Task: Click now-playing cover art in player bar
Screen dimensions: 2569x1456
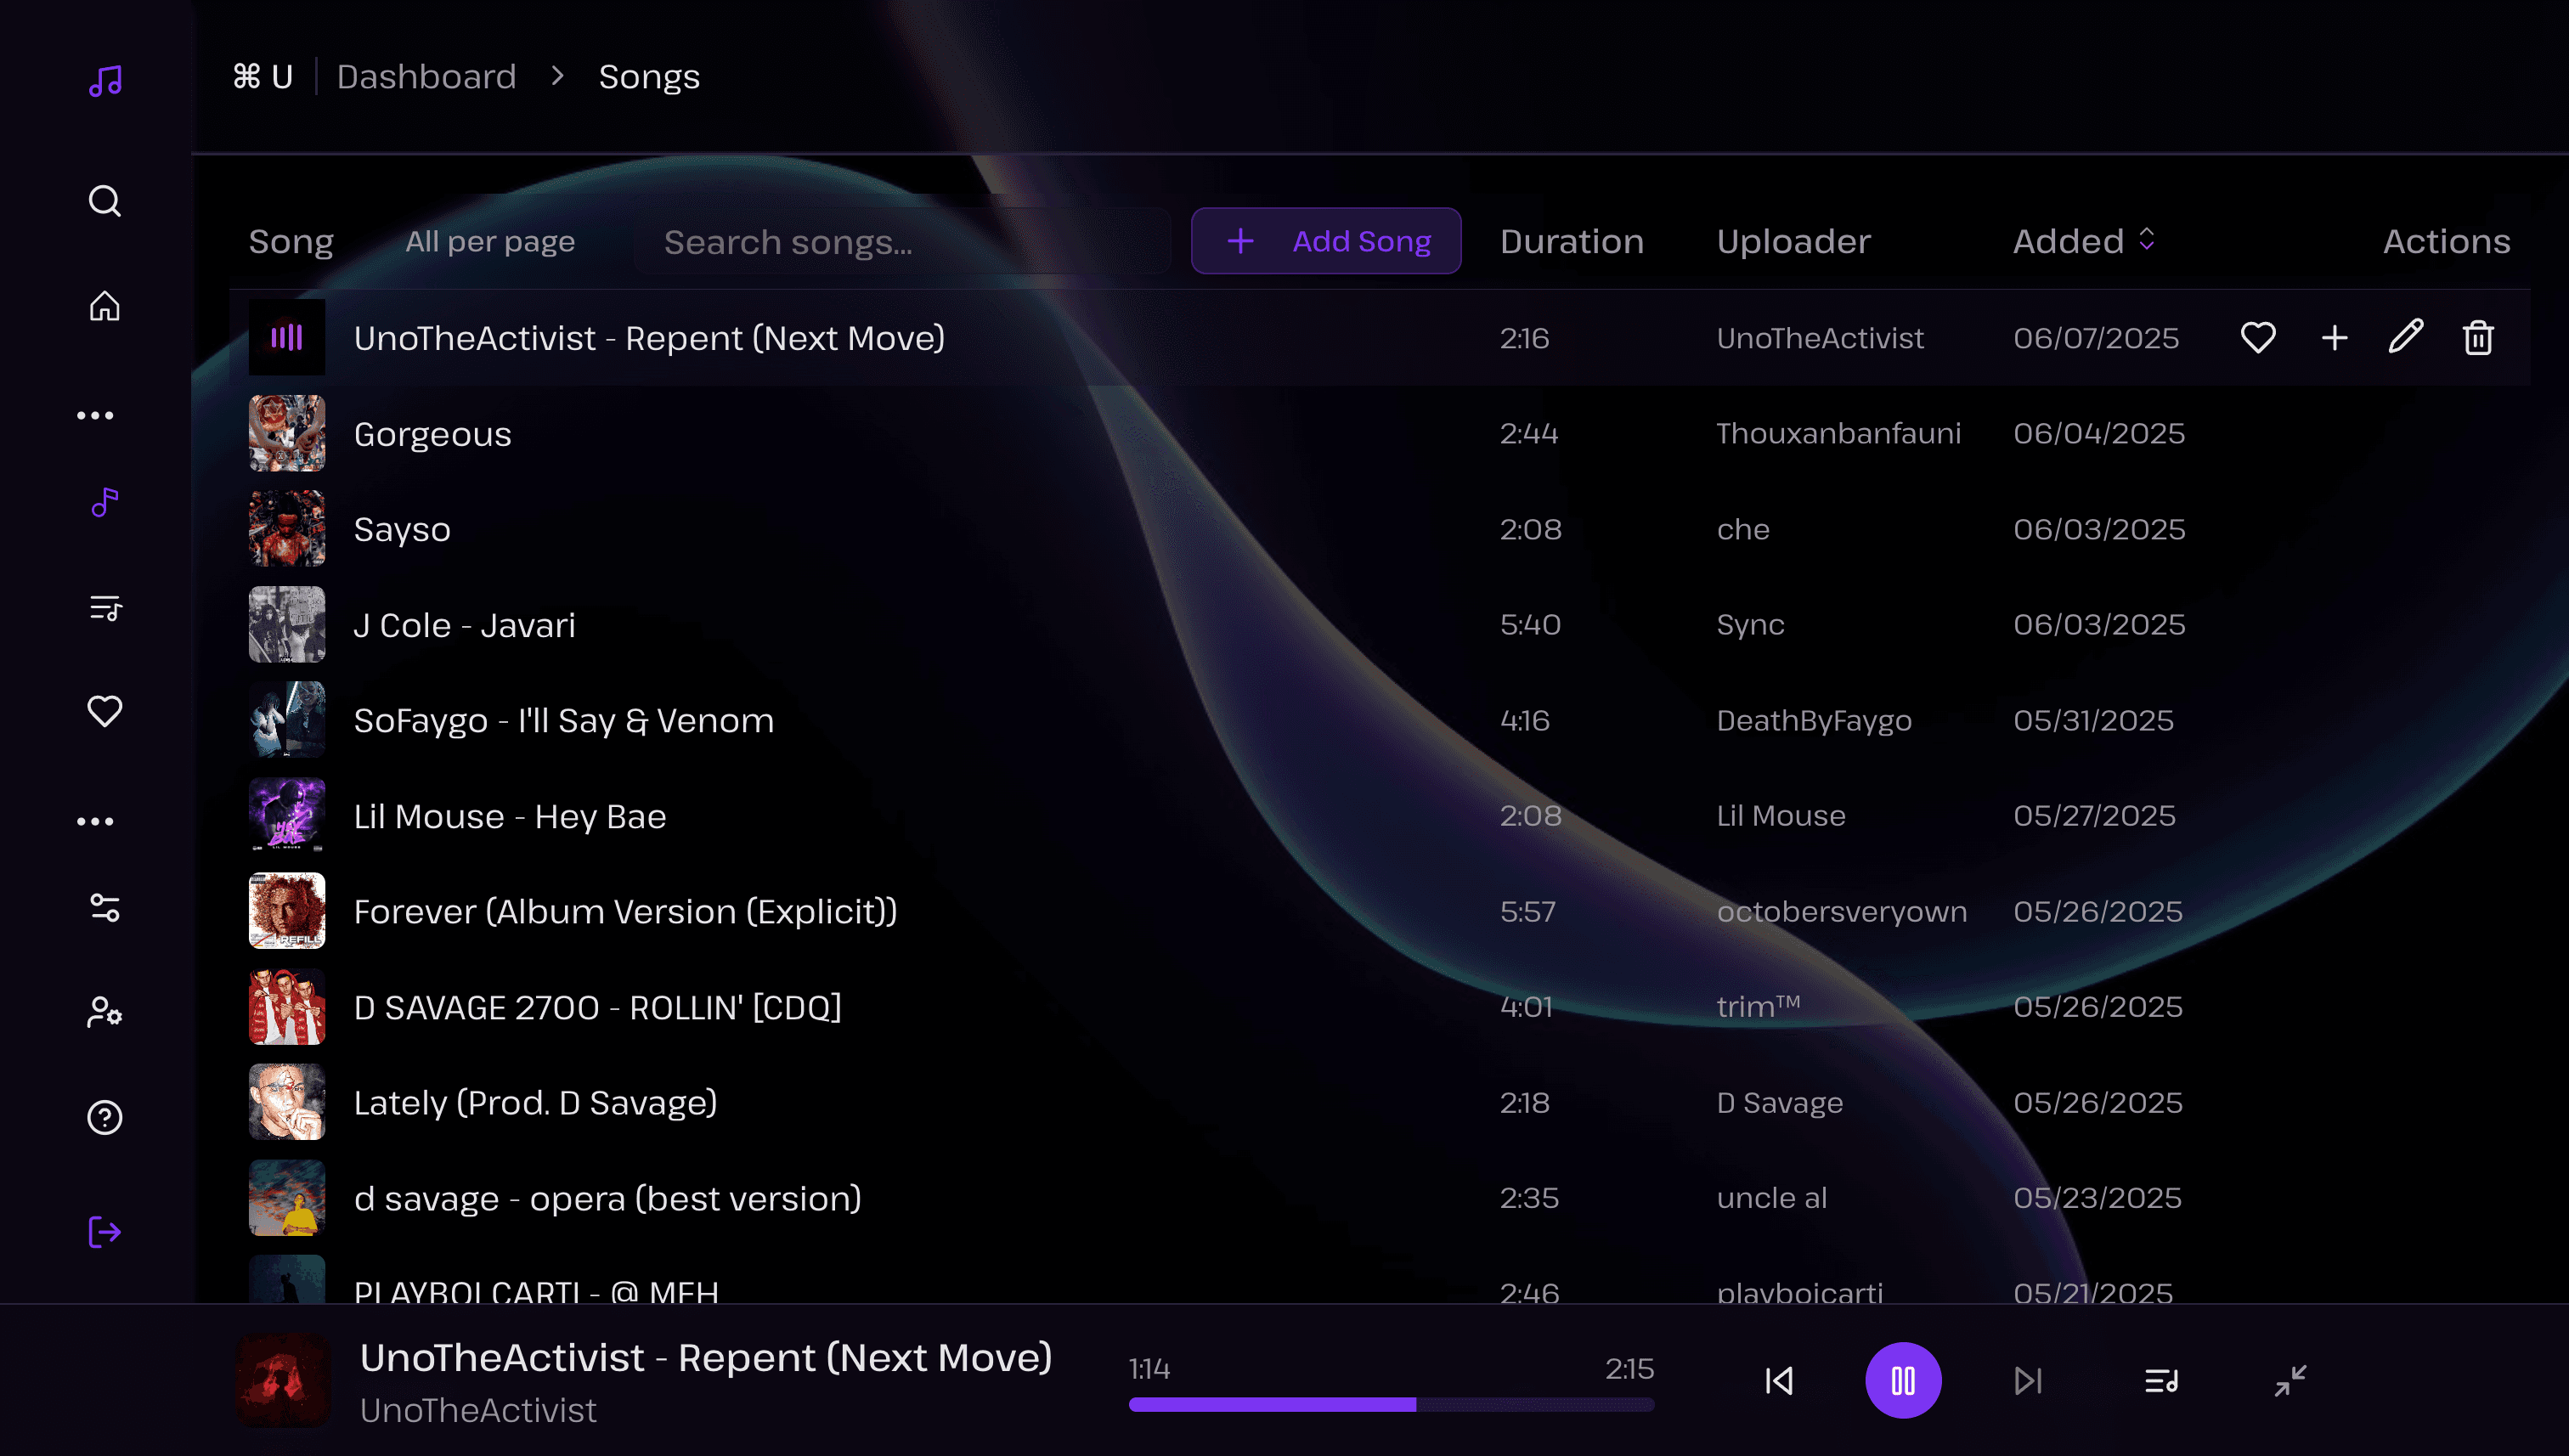Action: click(283, 1380)
